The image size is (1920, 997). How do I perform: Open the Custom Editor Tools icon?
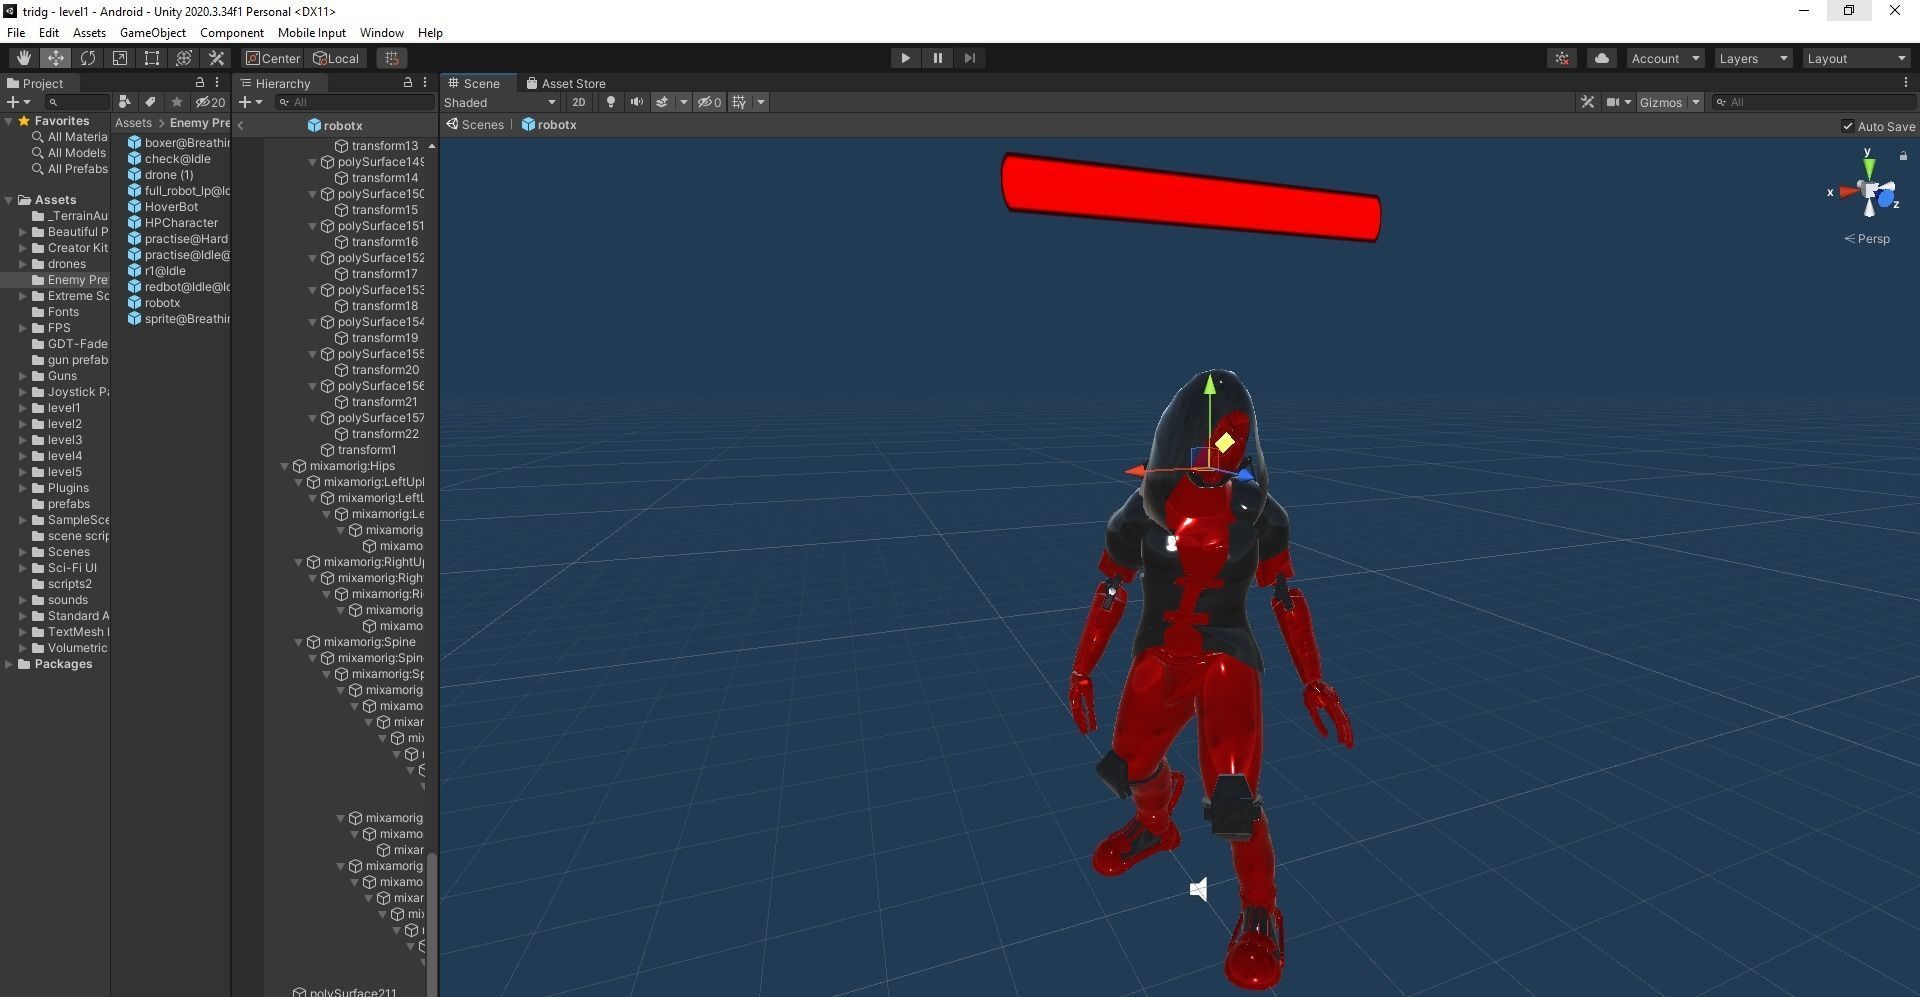[x=216, y=58]
